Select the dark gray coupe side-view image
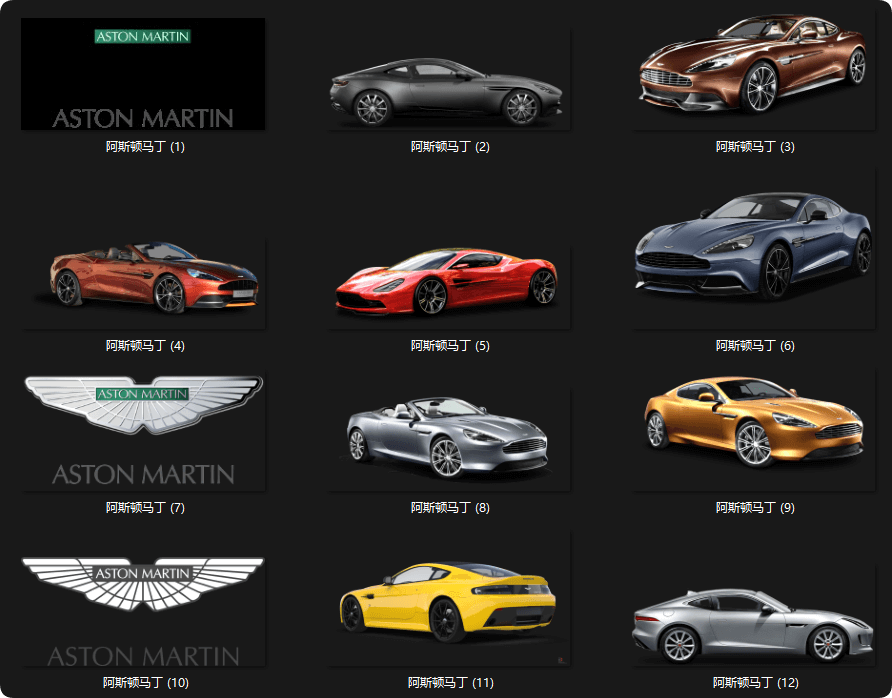The width and height of the screenshot is (892, 698). pos(449,92)
